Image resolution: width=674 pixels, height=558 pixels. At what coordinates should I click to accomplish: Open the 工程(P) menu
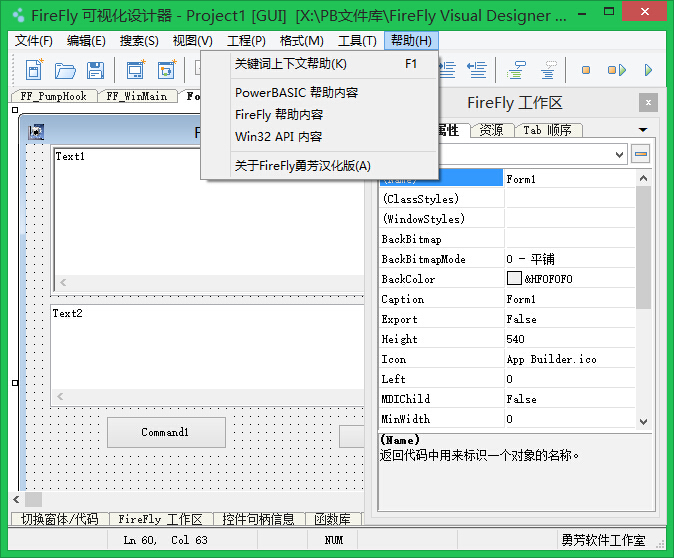click(246, 41)
